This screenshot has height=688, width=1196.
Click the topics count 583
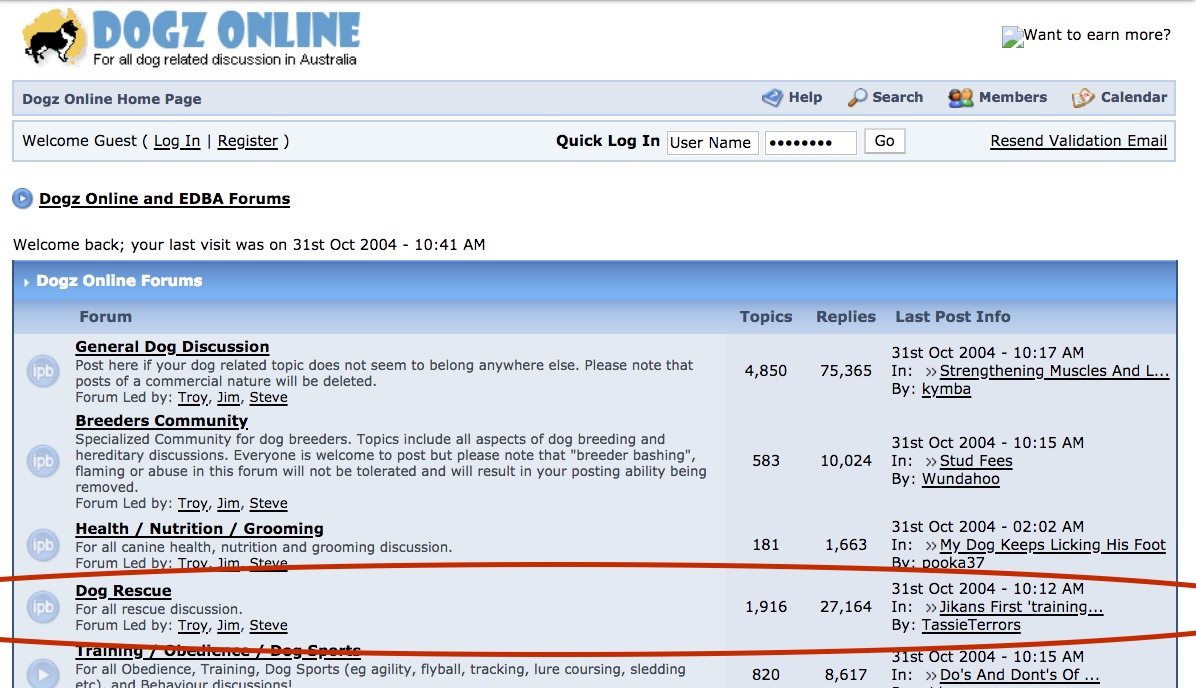click(766, 461)
